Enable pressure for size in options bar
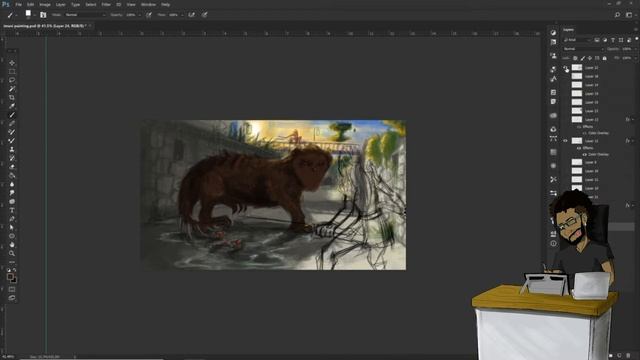 (x=204, y=15)
